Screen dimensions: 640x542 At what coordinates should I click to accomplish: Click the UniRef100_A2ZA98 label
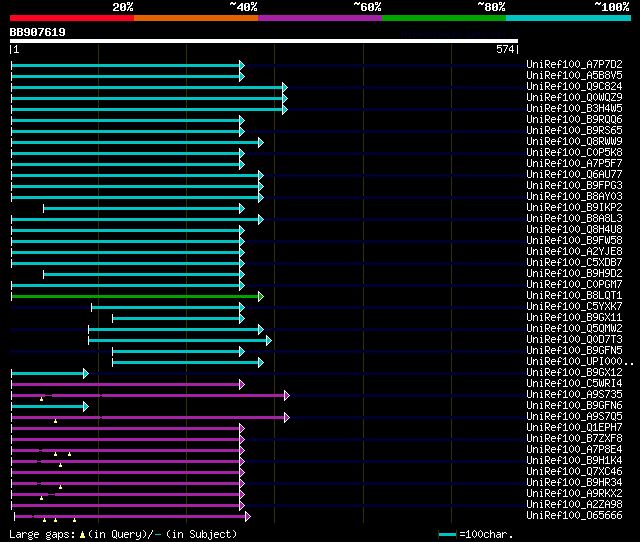(574, 505)
